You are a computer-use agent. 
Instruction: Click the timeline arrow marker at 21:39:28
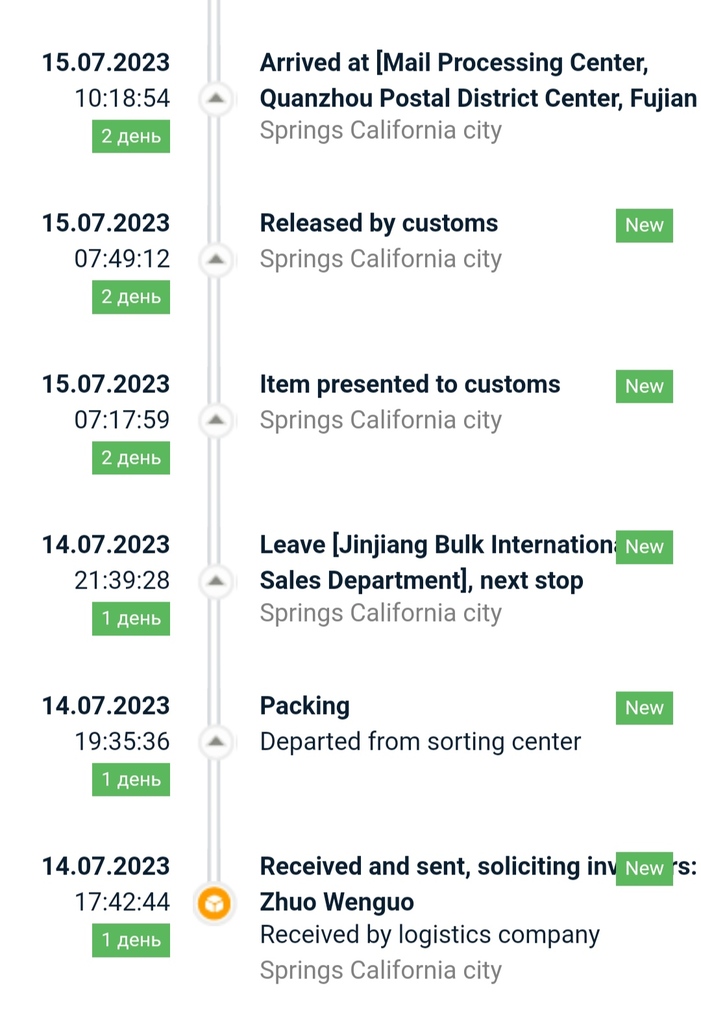point(216,581)
